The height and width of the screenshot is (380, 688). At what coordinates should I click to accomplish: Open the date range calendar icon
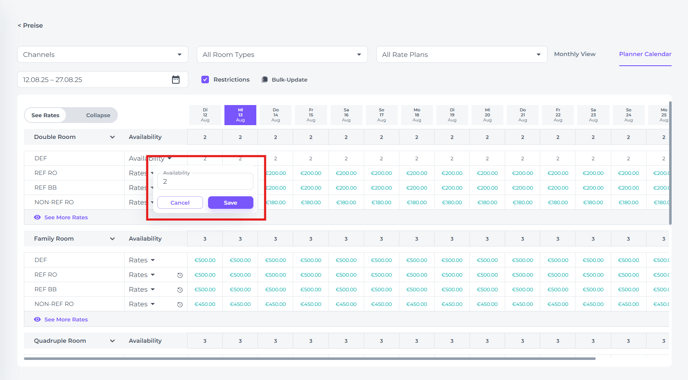[x=176, y=79]
